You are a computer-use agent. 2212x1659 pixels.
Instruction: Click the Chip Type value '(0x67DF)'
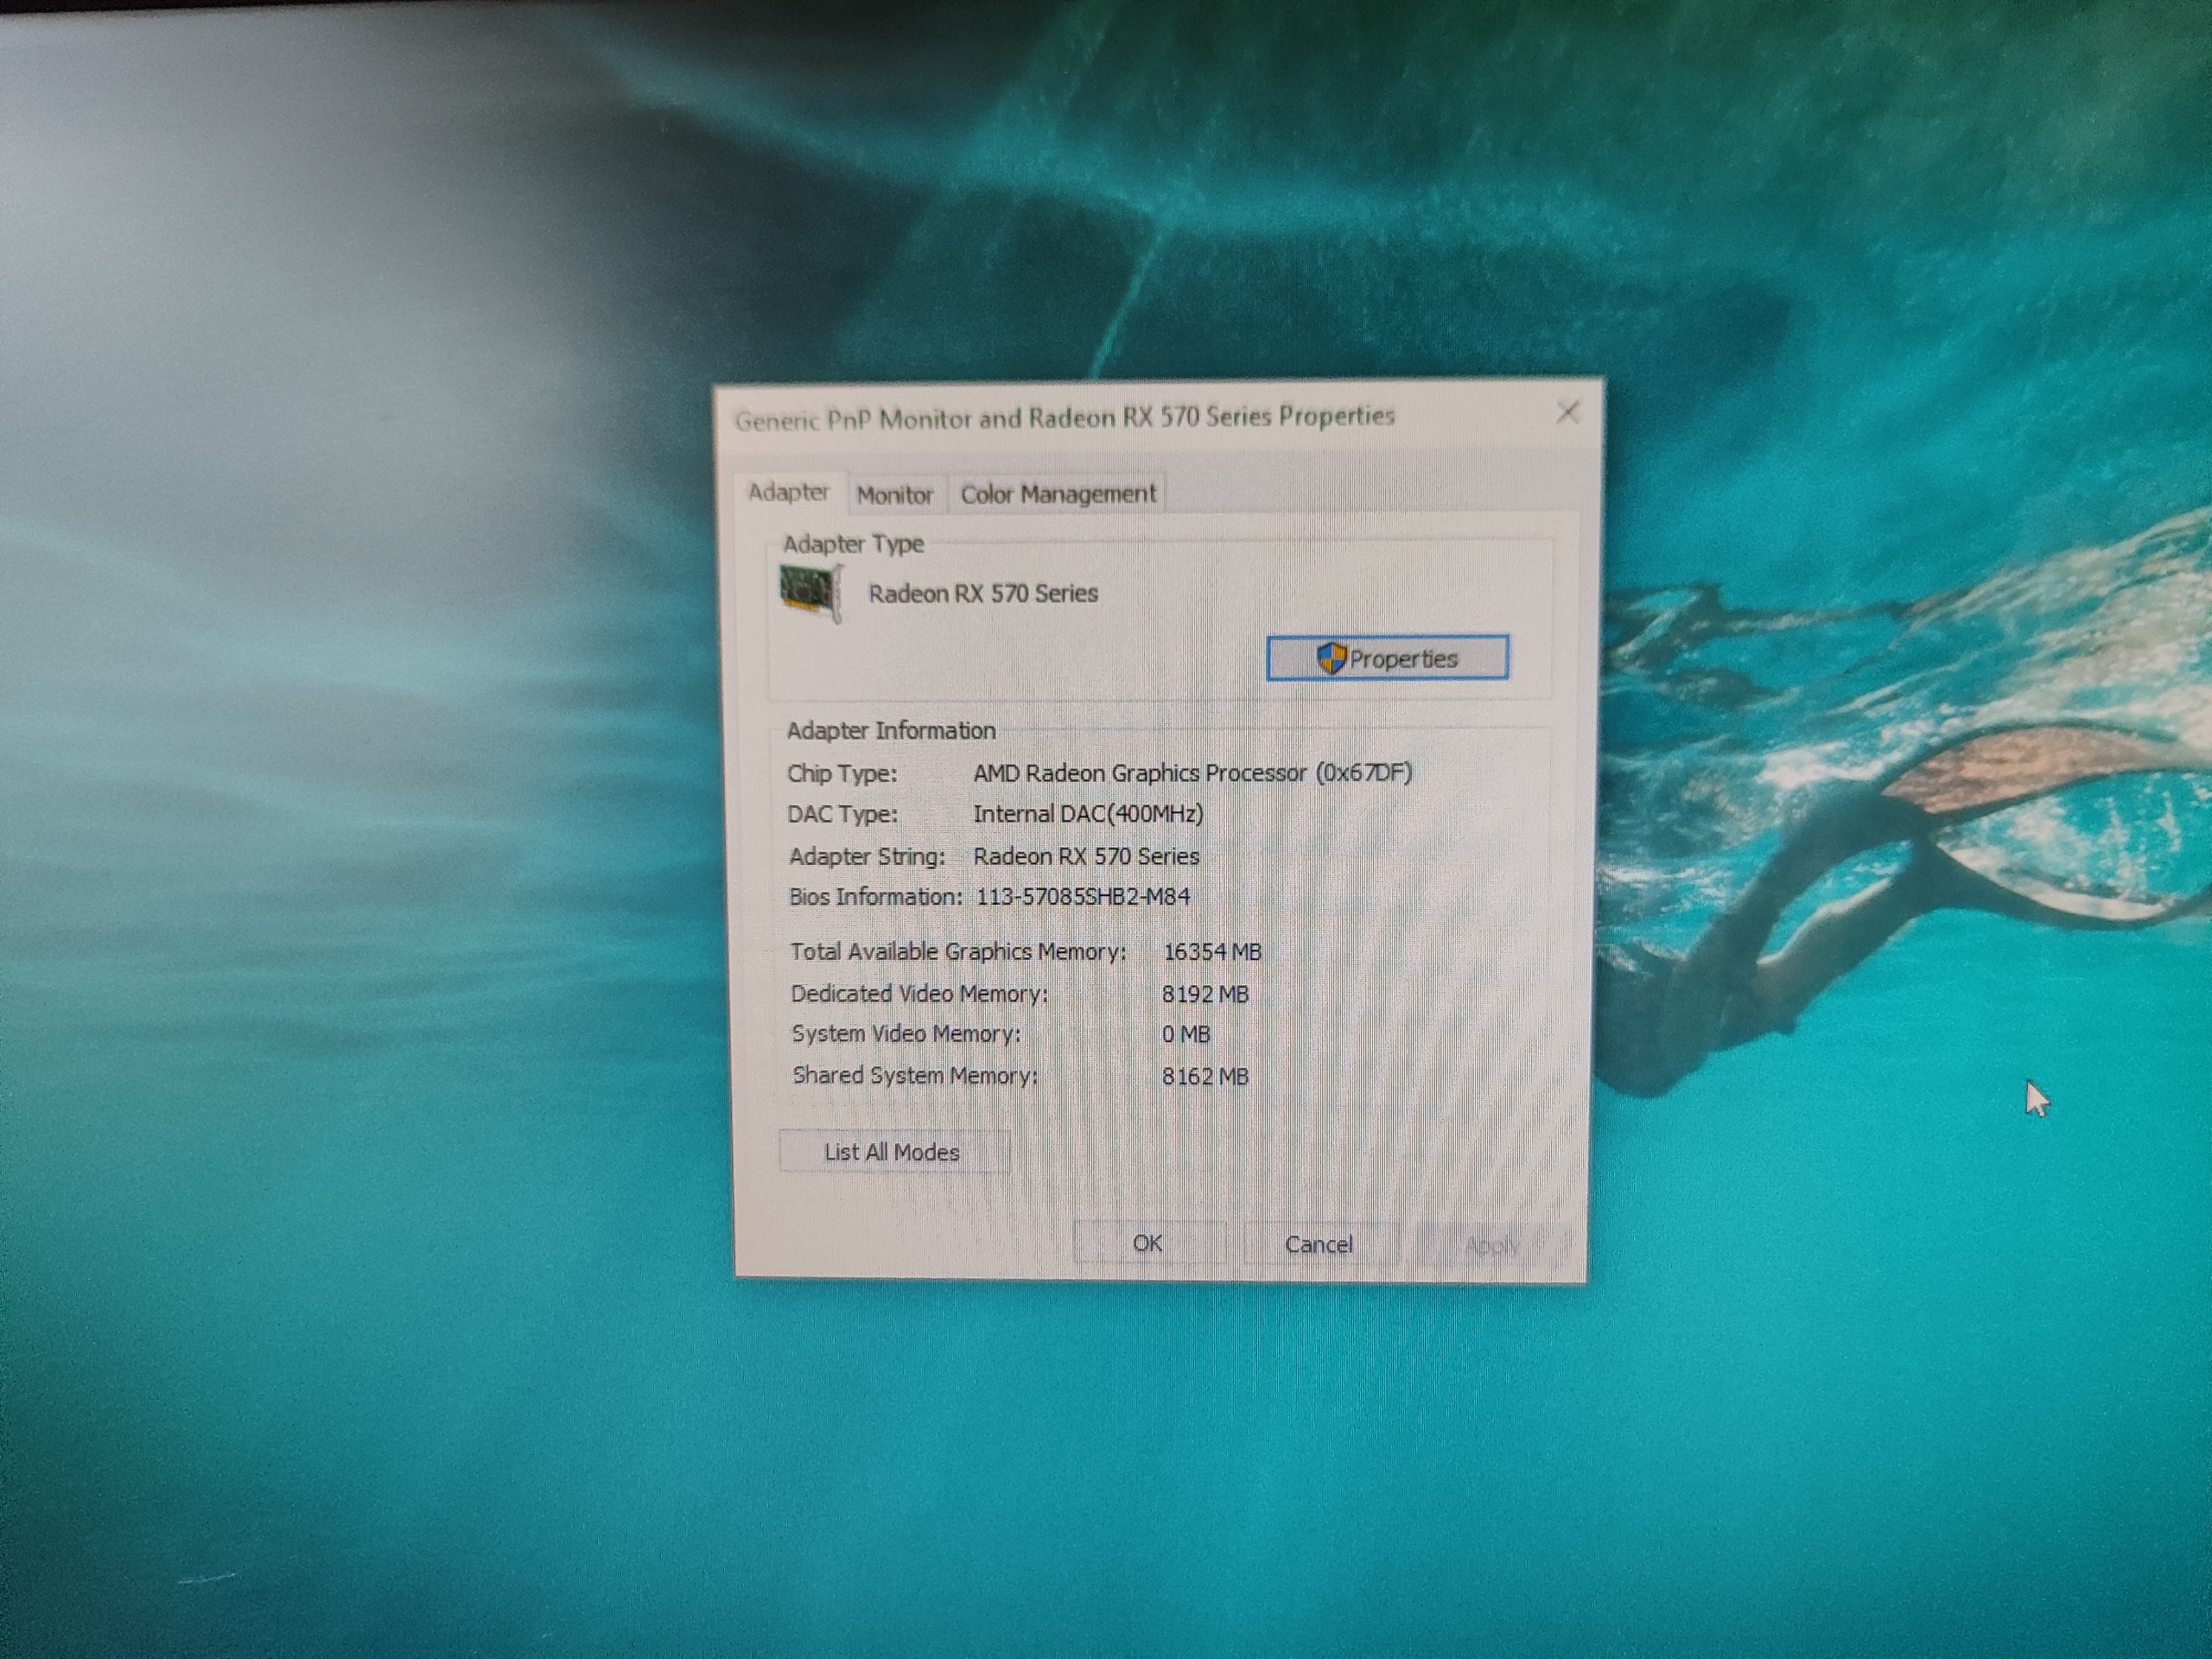1364,773
